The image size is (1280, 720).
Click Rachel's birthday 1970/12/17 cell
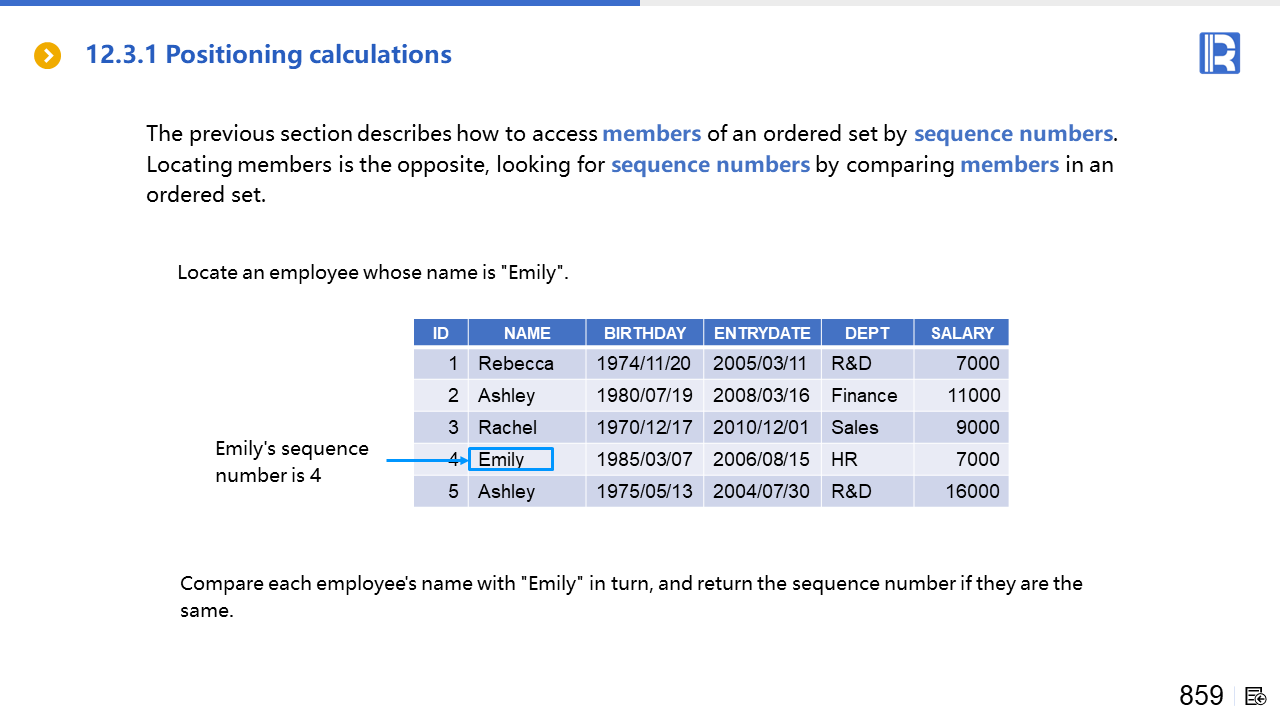644,428
